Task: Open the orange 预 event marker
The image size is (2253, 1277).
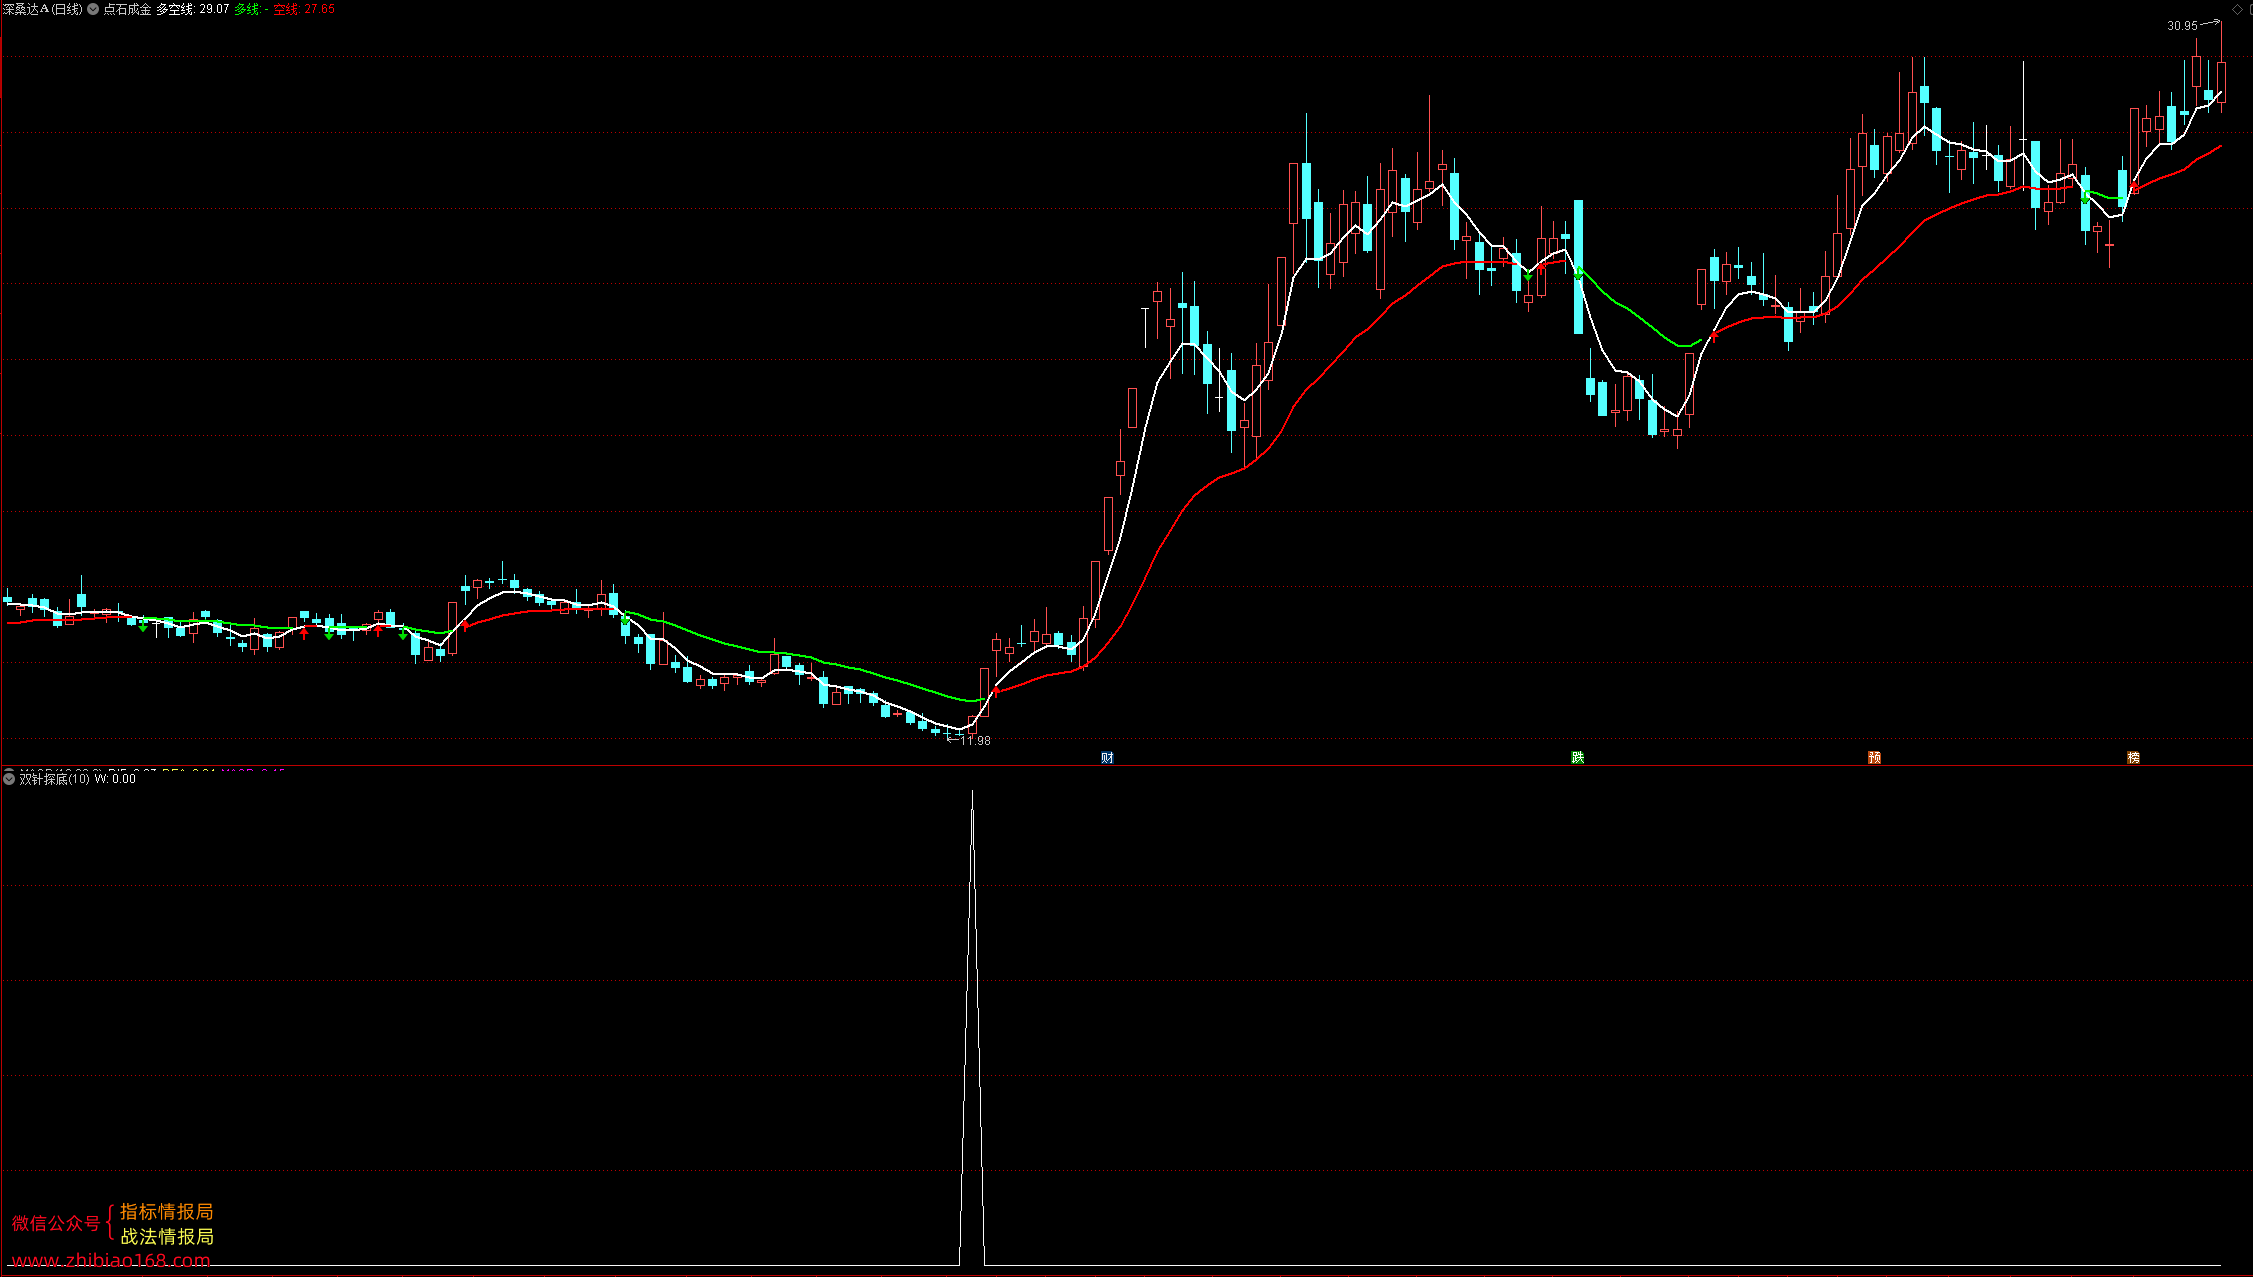Action: pyautogui.click(x=1875, y=757)
